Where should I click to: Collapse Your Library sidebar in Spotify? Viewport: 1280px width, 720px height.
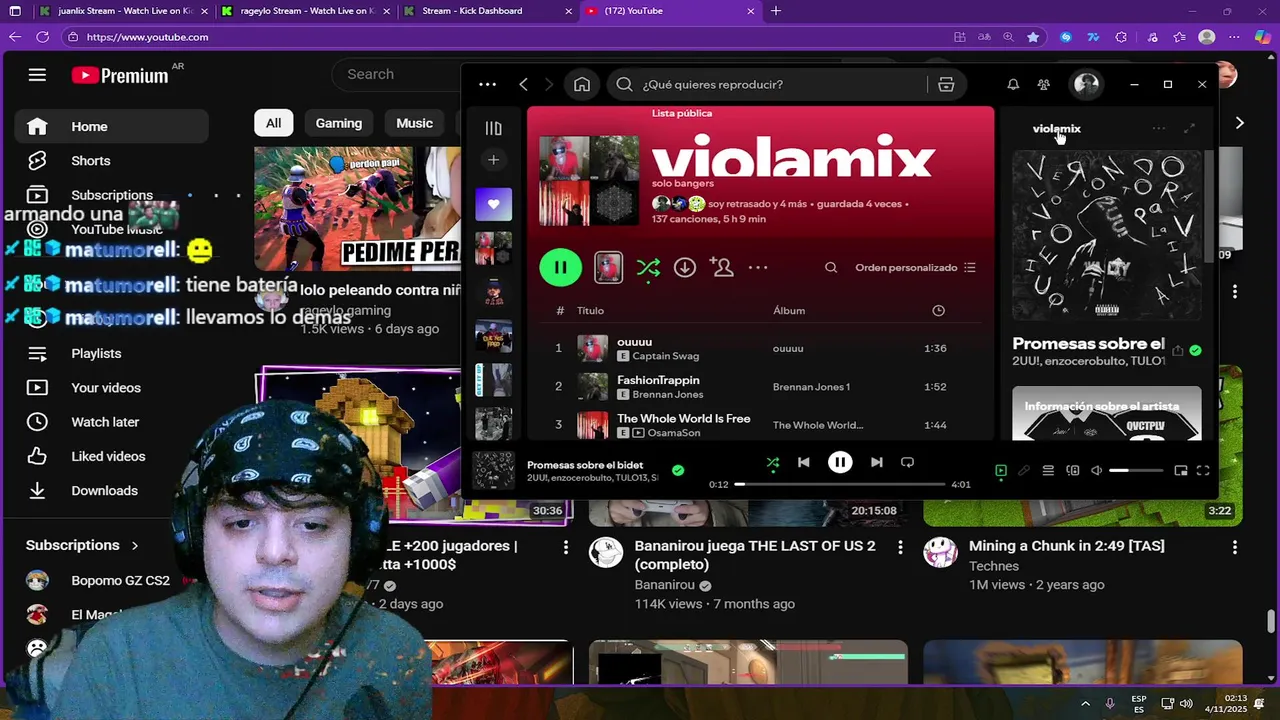click(493, 128)
